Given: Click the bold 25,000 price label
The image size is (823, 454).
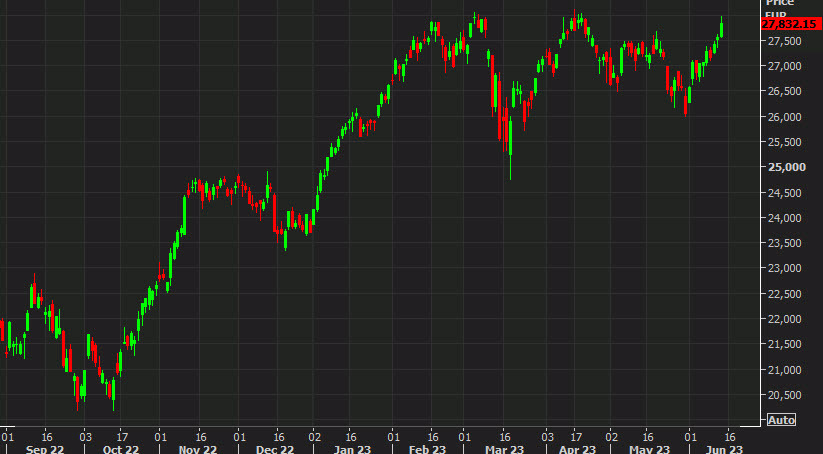Looking at the screenshot, I should tap(786, 167).
